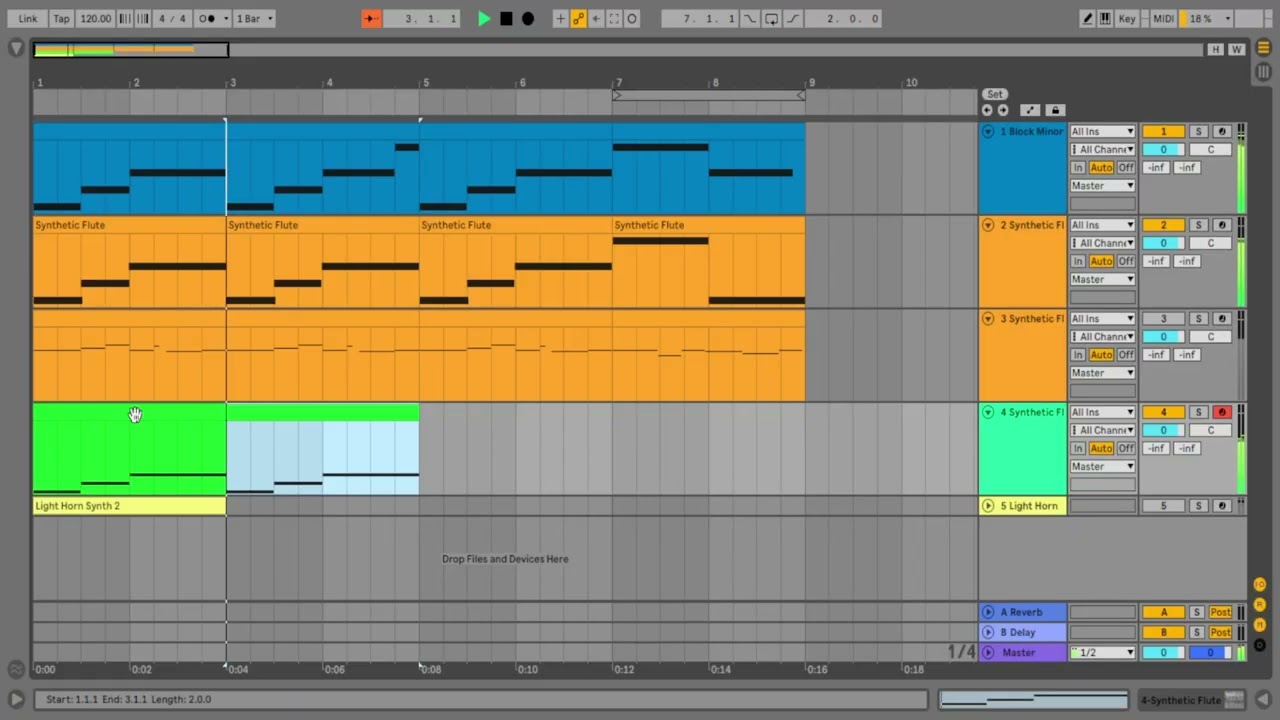Fold the 1 Block Minor track
The height and width of the screenshot is (720, 1280).
(988, 131)
